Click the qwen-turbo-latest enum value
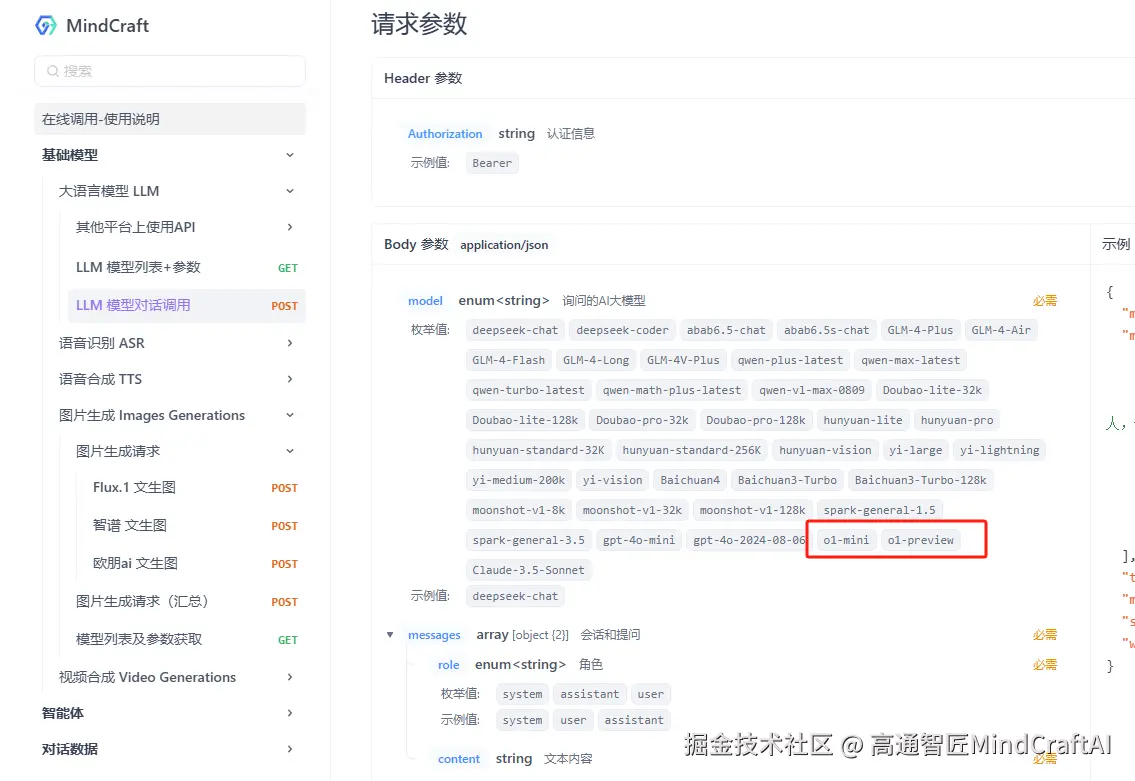 click(x=528, y=390)
